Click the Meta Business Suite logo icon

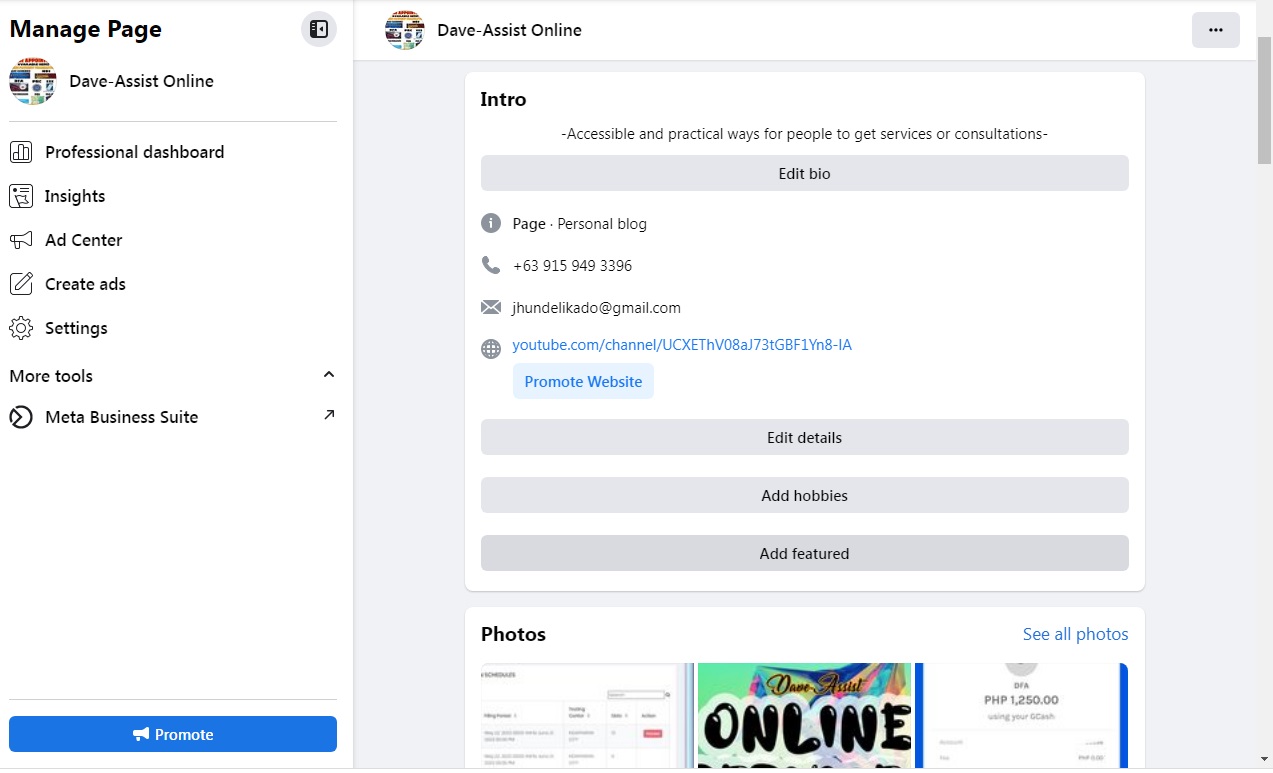[x=21, y=417]
